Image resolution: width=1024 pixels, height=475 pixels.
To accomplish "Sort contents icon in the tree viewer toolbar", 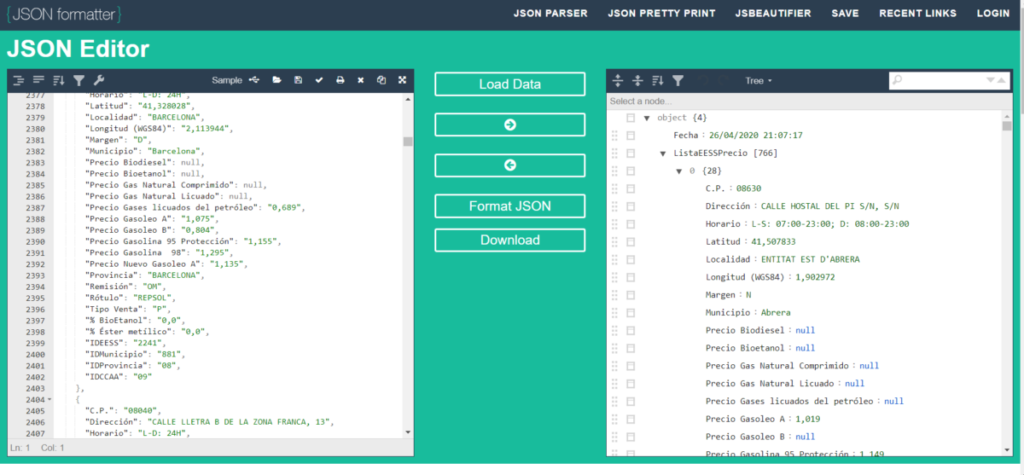I will 658,81.
